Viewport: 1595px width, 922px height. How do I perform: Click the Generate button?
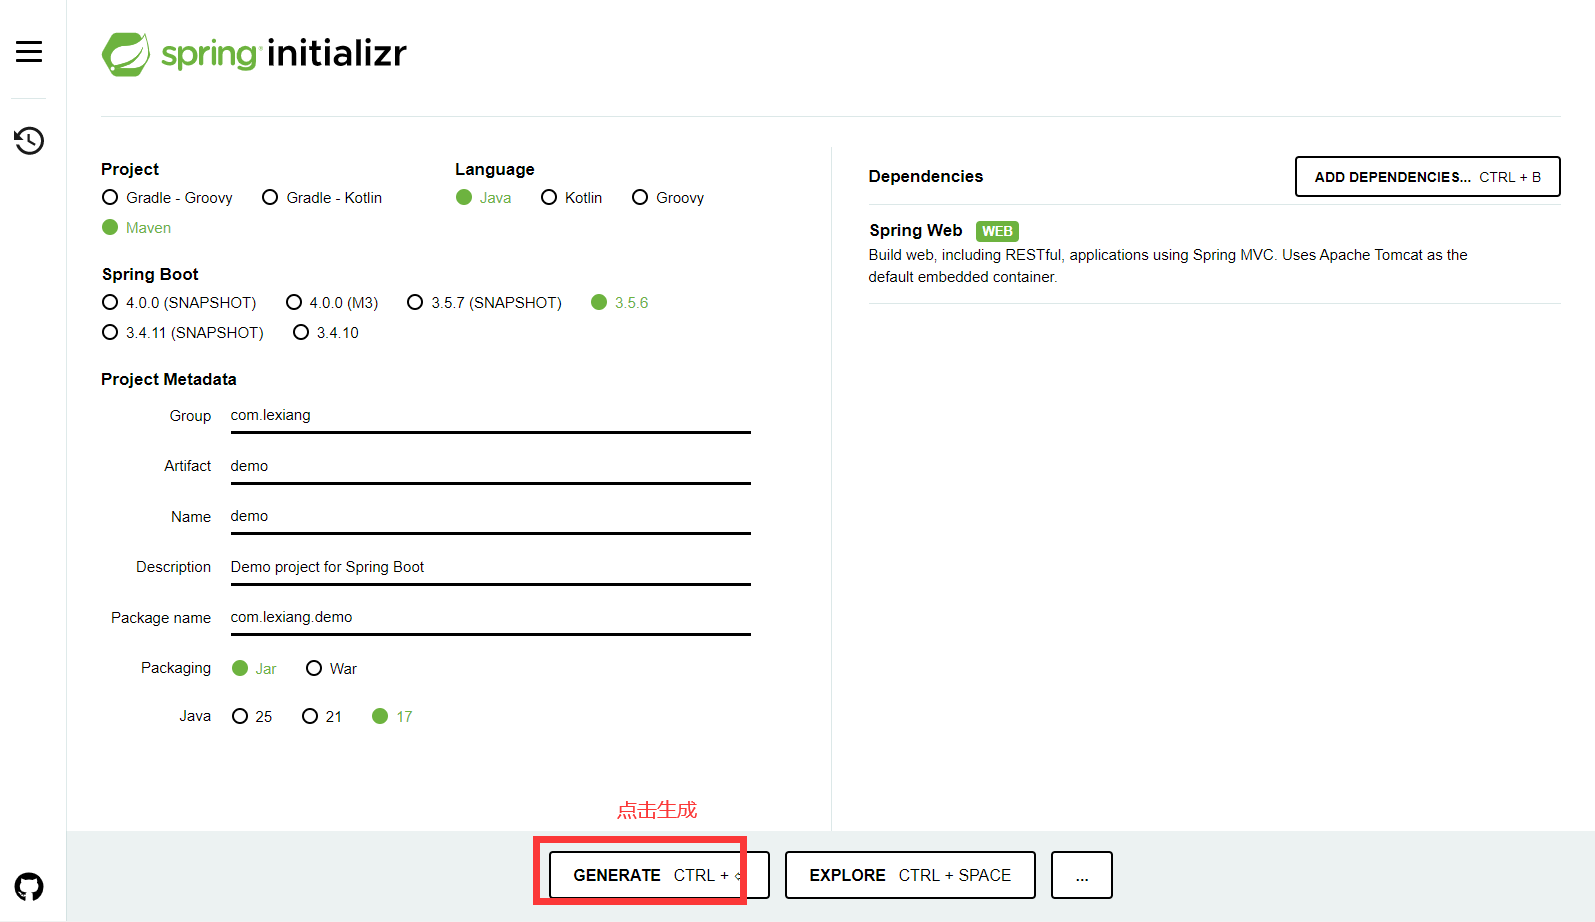coord(659,875)
